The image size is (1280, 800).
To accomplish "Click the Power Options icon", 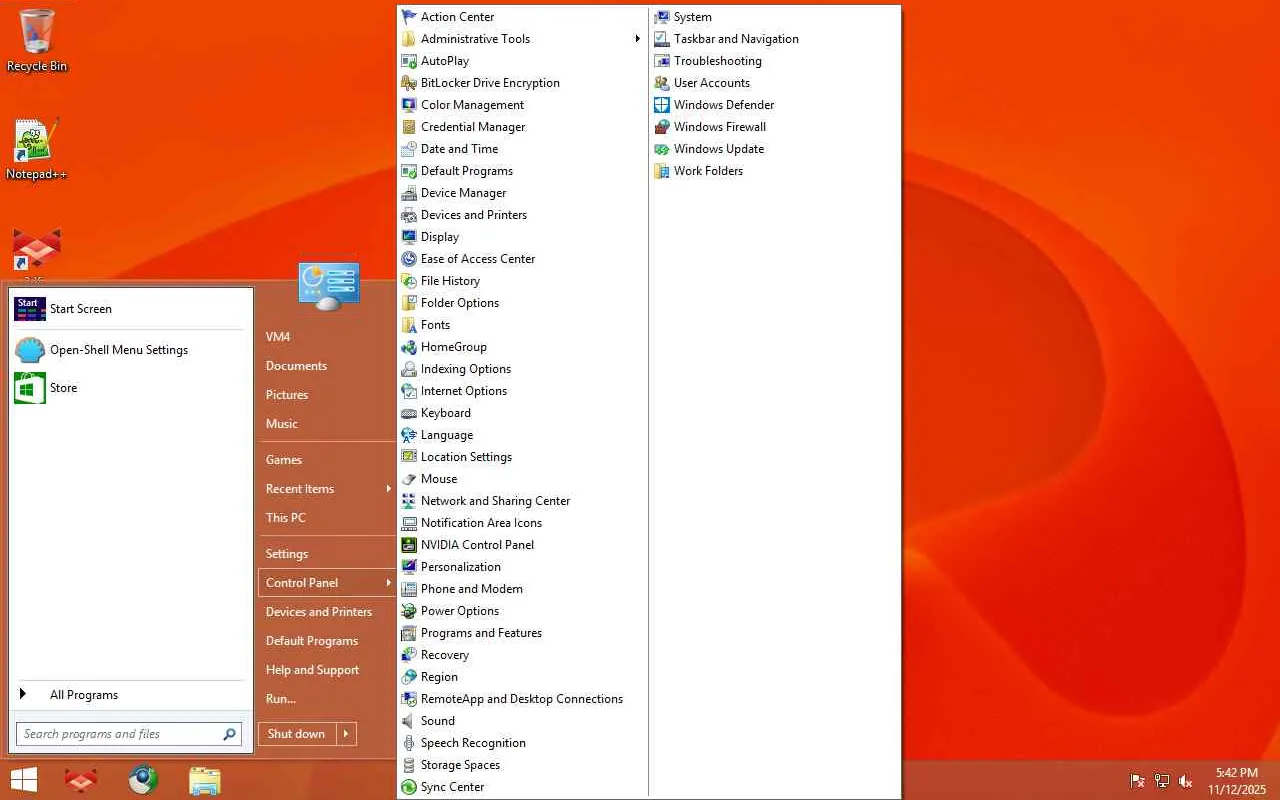I will point(408,611).
